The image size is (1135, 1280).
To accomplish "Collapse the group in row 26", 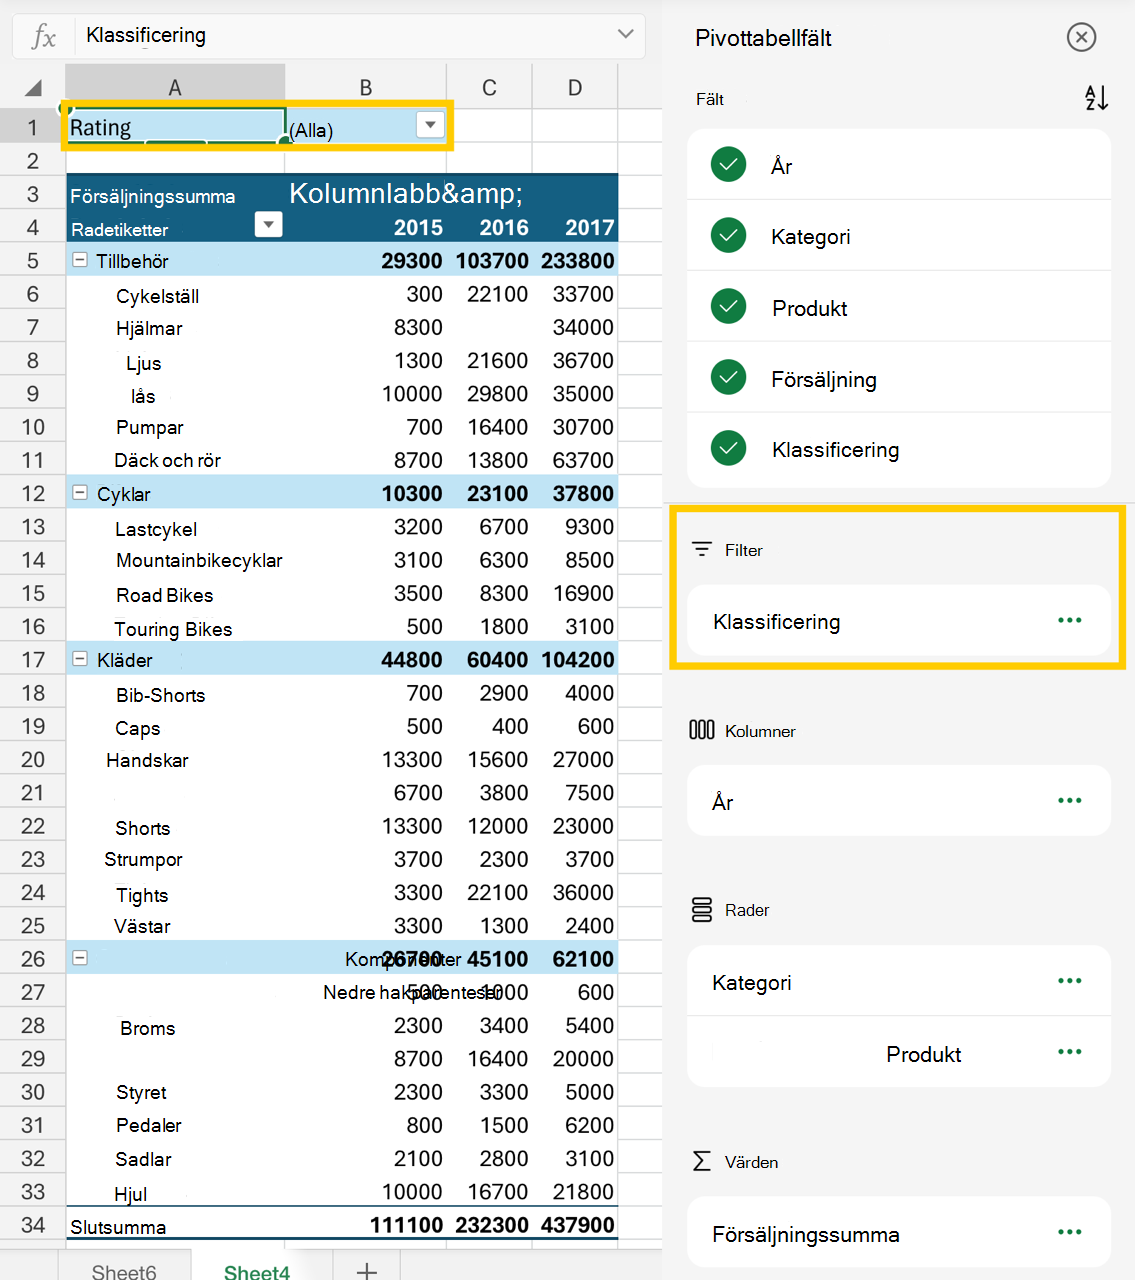I will click(80, 958).
